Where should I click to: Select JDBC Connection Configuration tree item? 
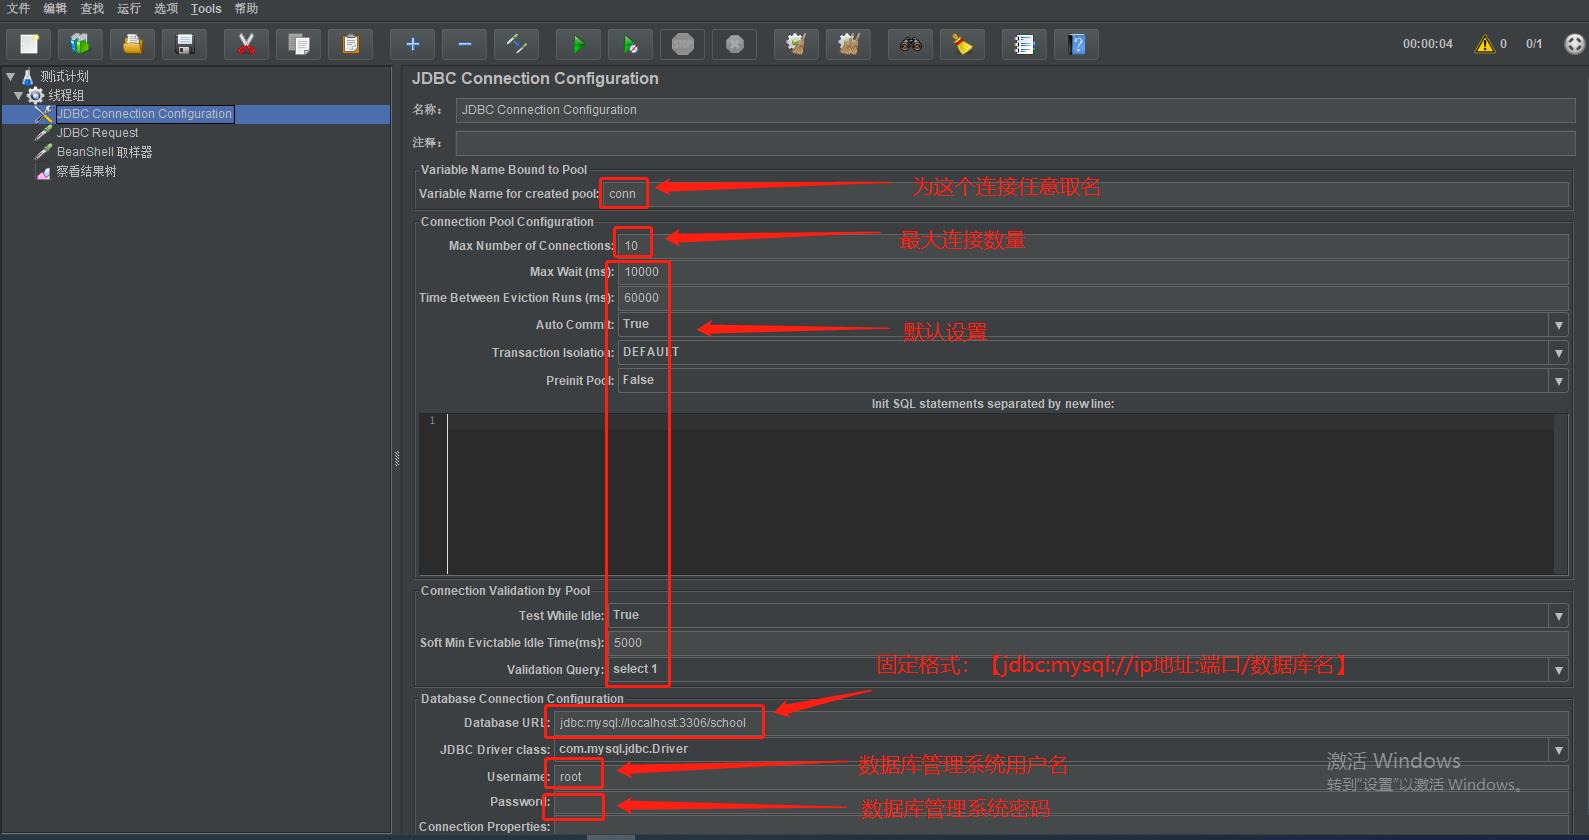pyautogui.click(x=144, y=114)
